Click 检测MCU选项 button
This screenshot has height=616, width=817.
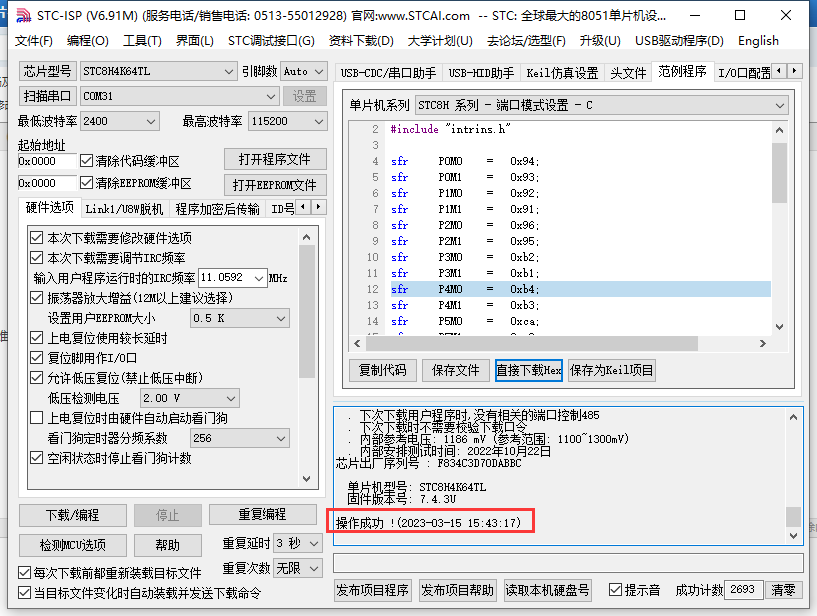coord(72,545)
